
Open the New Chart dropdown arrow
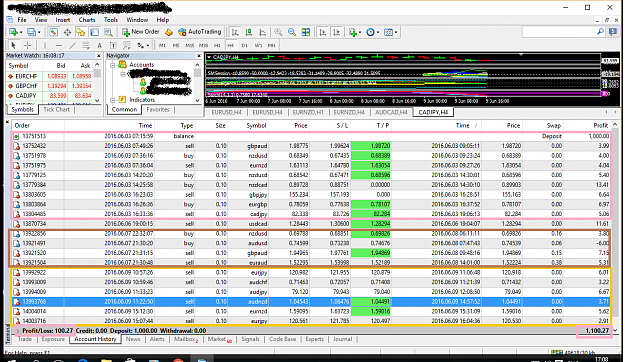coord(20,32)
